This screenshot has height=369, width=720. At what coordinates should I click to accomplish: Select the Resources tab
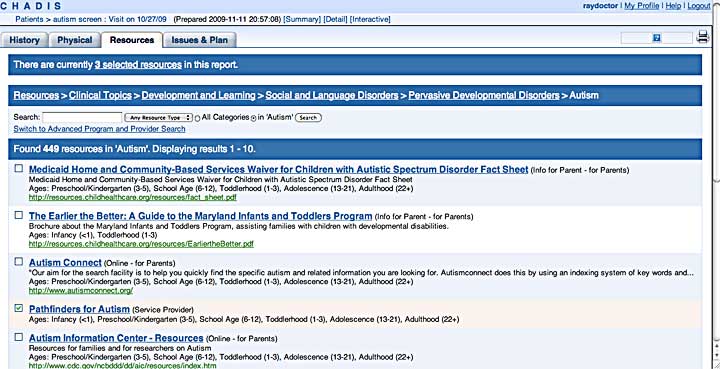132,40
